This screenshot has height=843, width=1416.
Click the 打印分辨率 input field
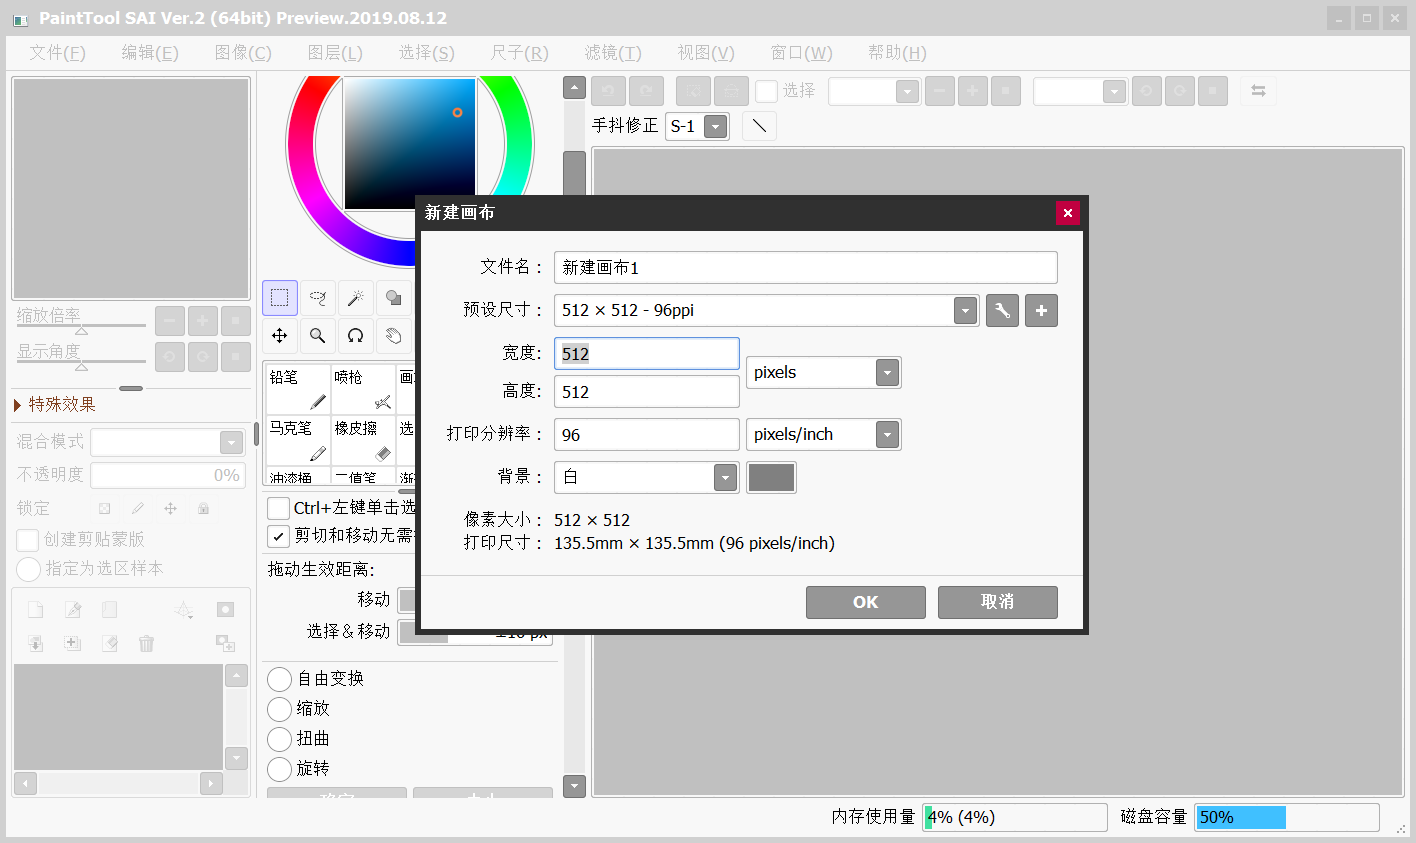click(647, 435)
